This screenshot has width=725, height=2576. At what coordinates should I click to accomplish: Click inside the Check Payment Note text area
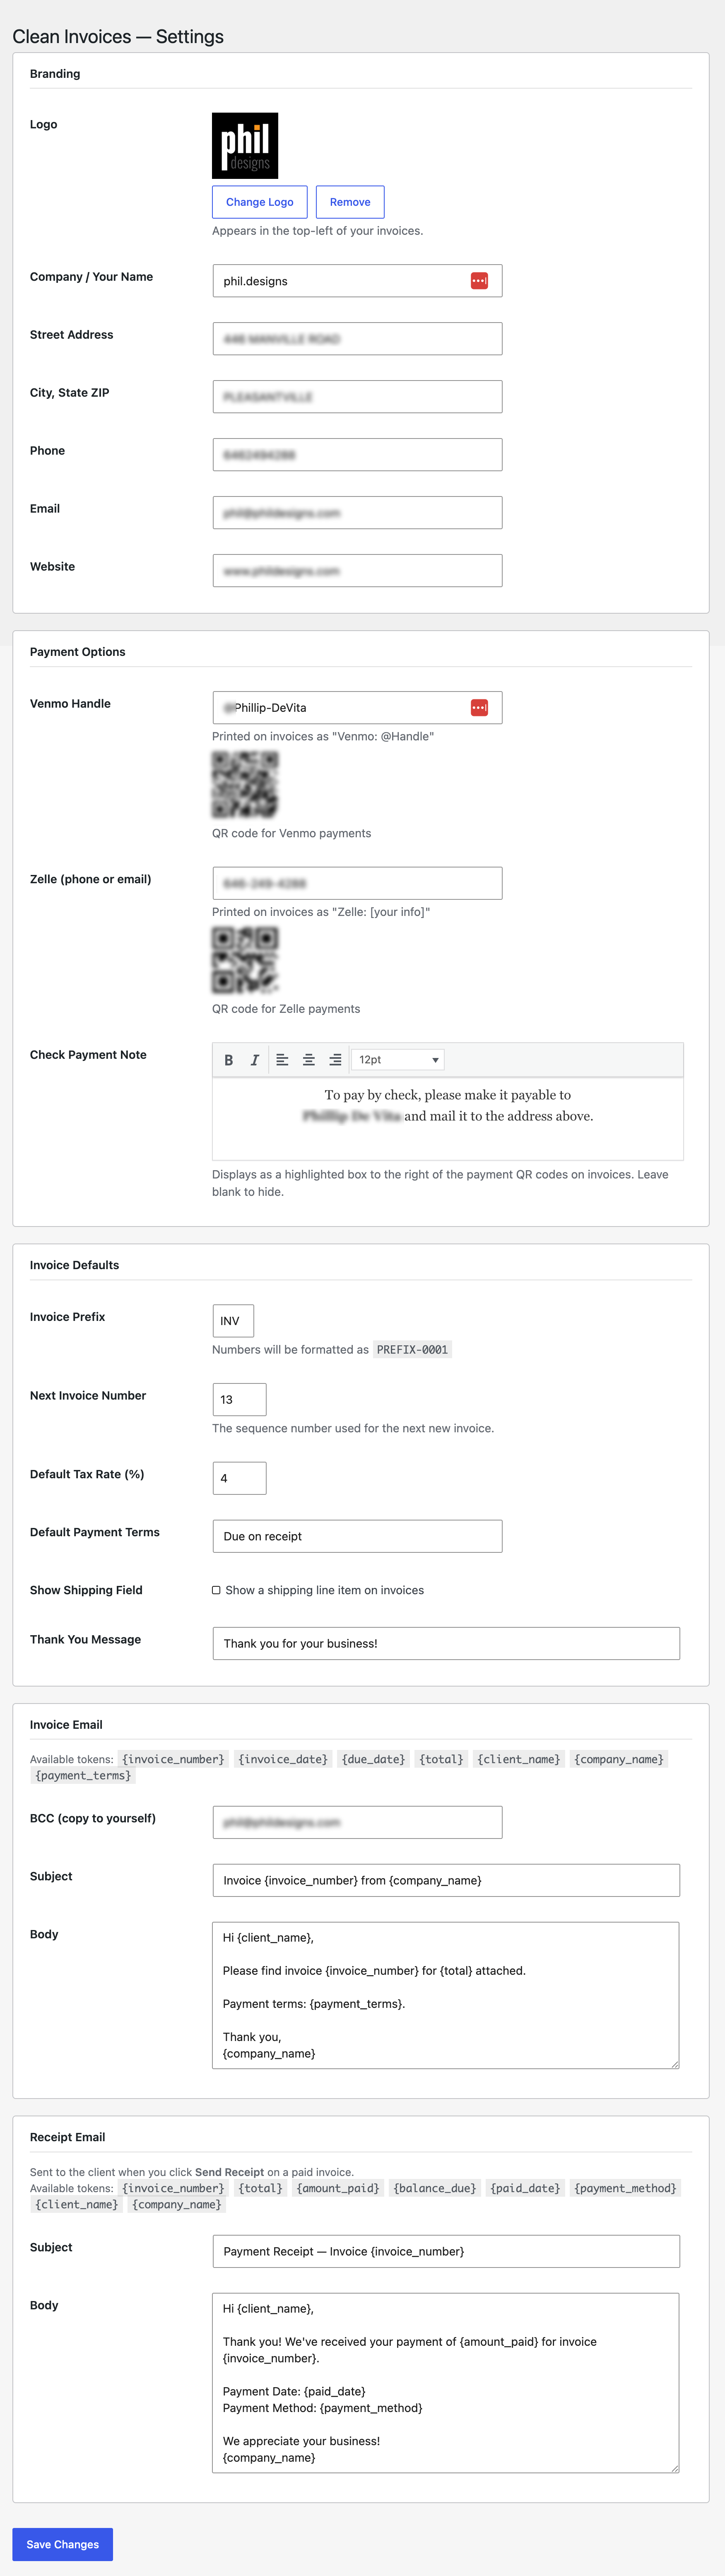coord(448,1118)
